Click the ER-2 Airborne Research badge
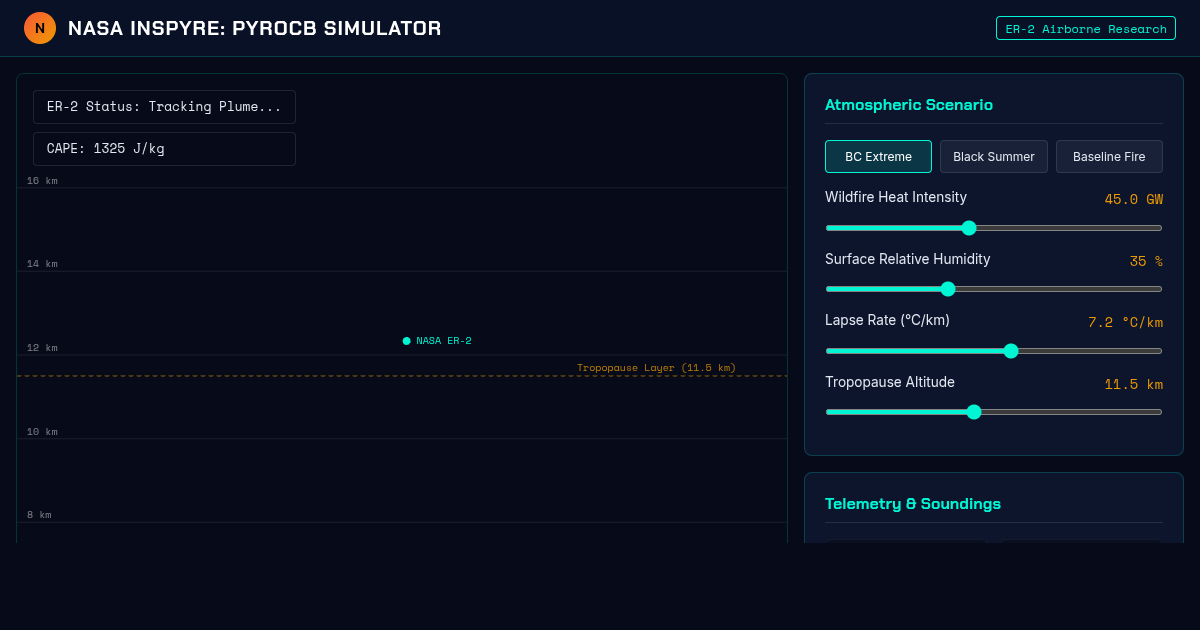 (x=1086, y=28)
